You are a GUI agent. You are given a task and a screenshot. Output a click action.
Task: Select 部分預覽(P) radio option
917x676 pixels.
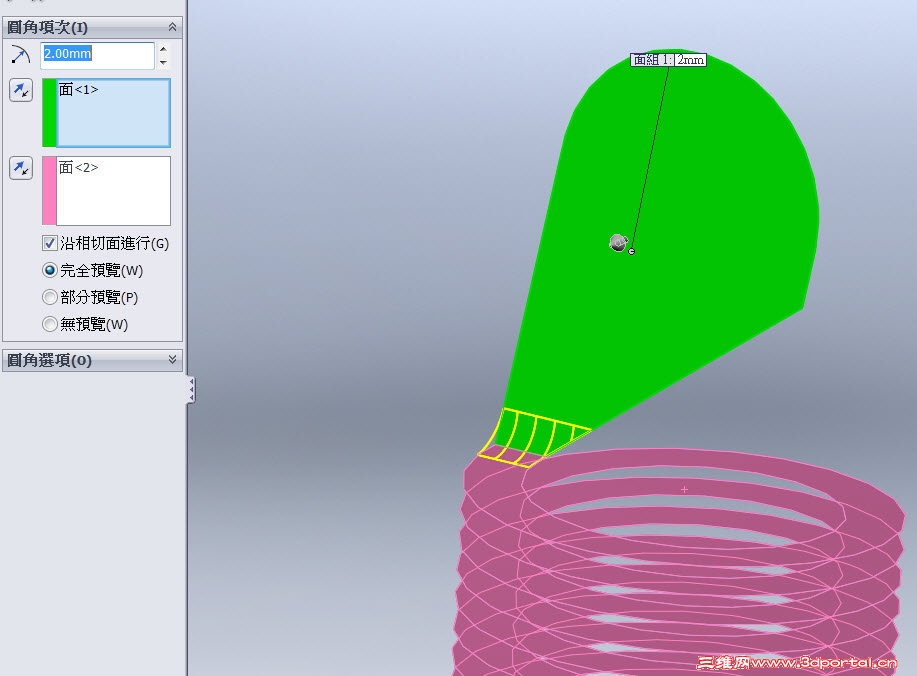[x=50, y=297]
